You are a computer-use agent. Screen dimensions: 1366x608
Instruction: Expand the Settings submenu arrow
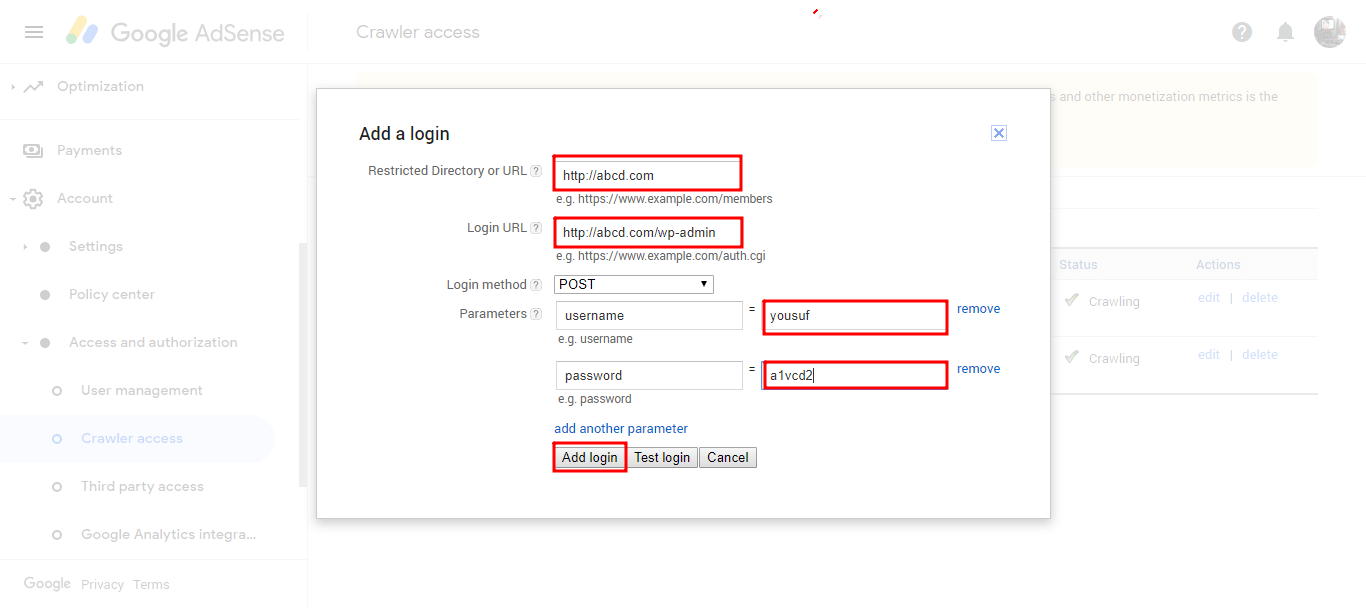tap(25, 247)
